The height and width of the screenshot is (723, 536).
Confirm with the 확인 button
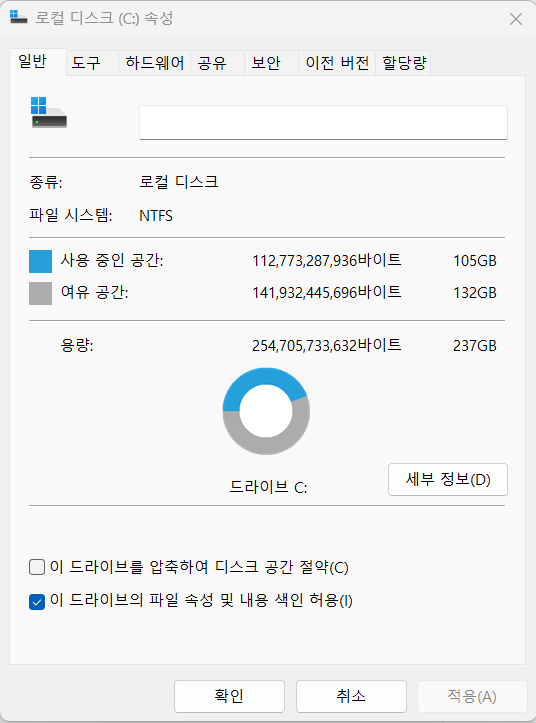coord(229,696)
